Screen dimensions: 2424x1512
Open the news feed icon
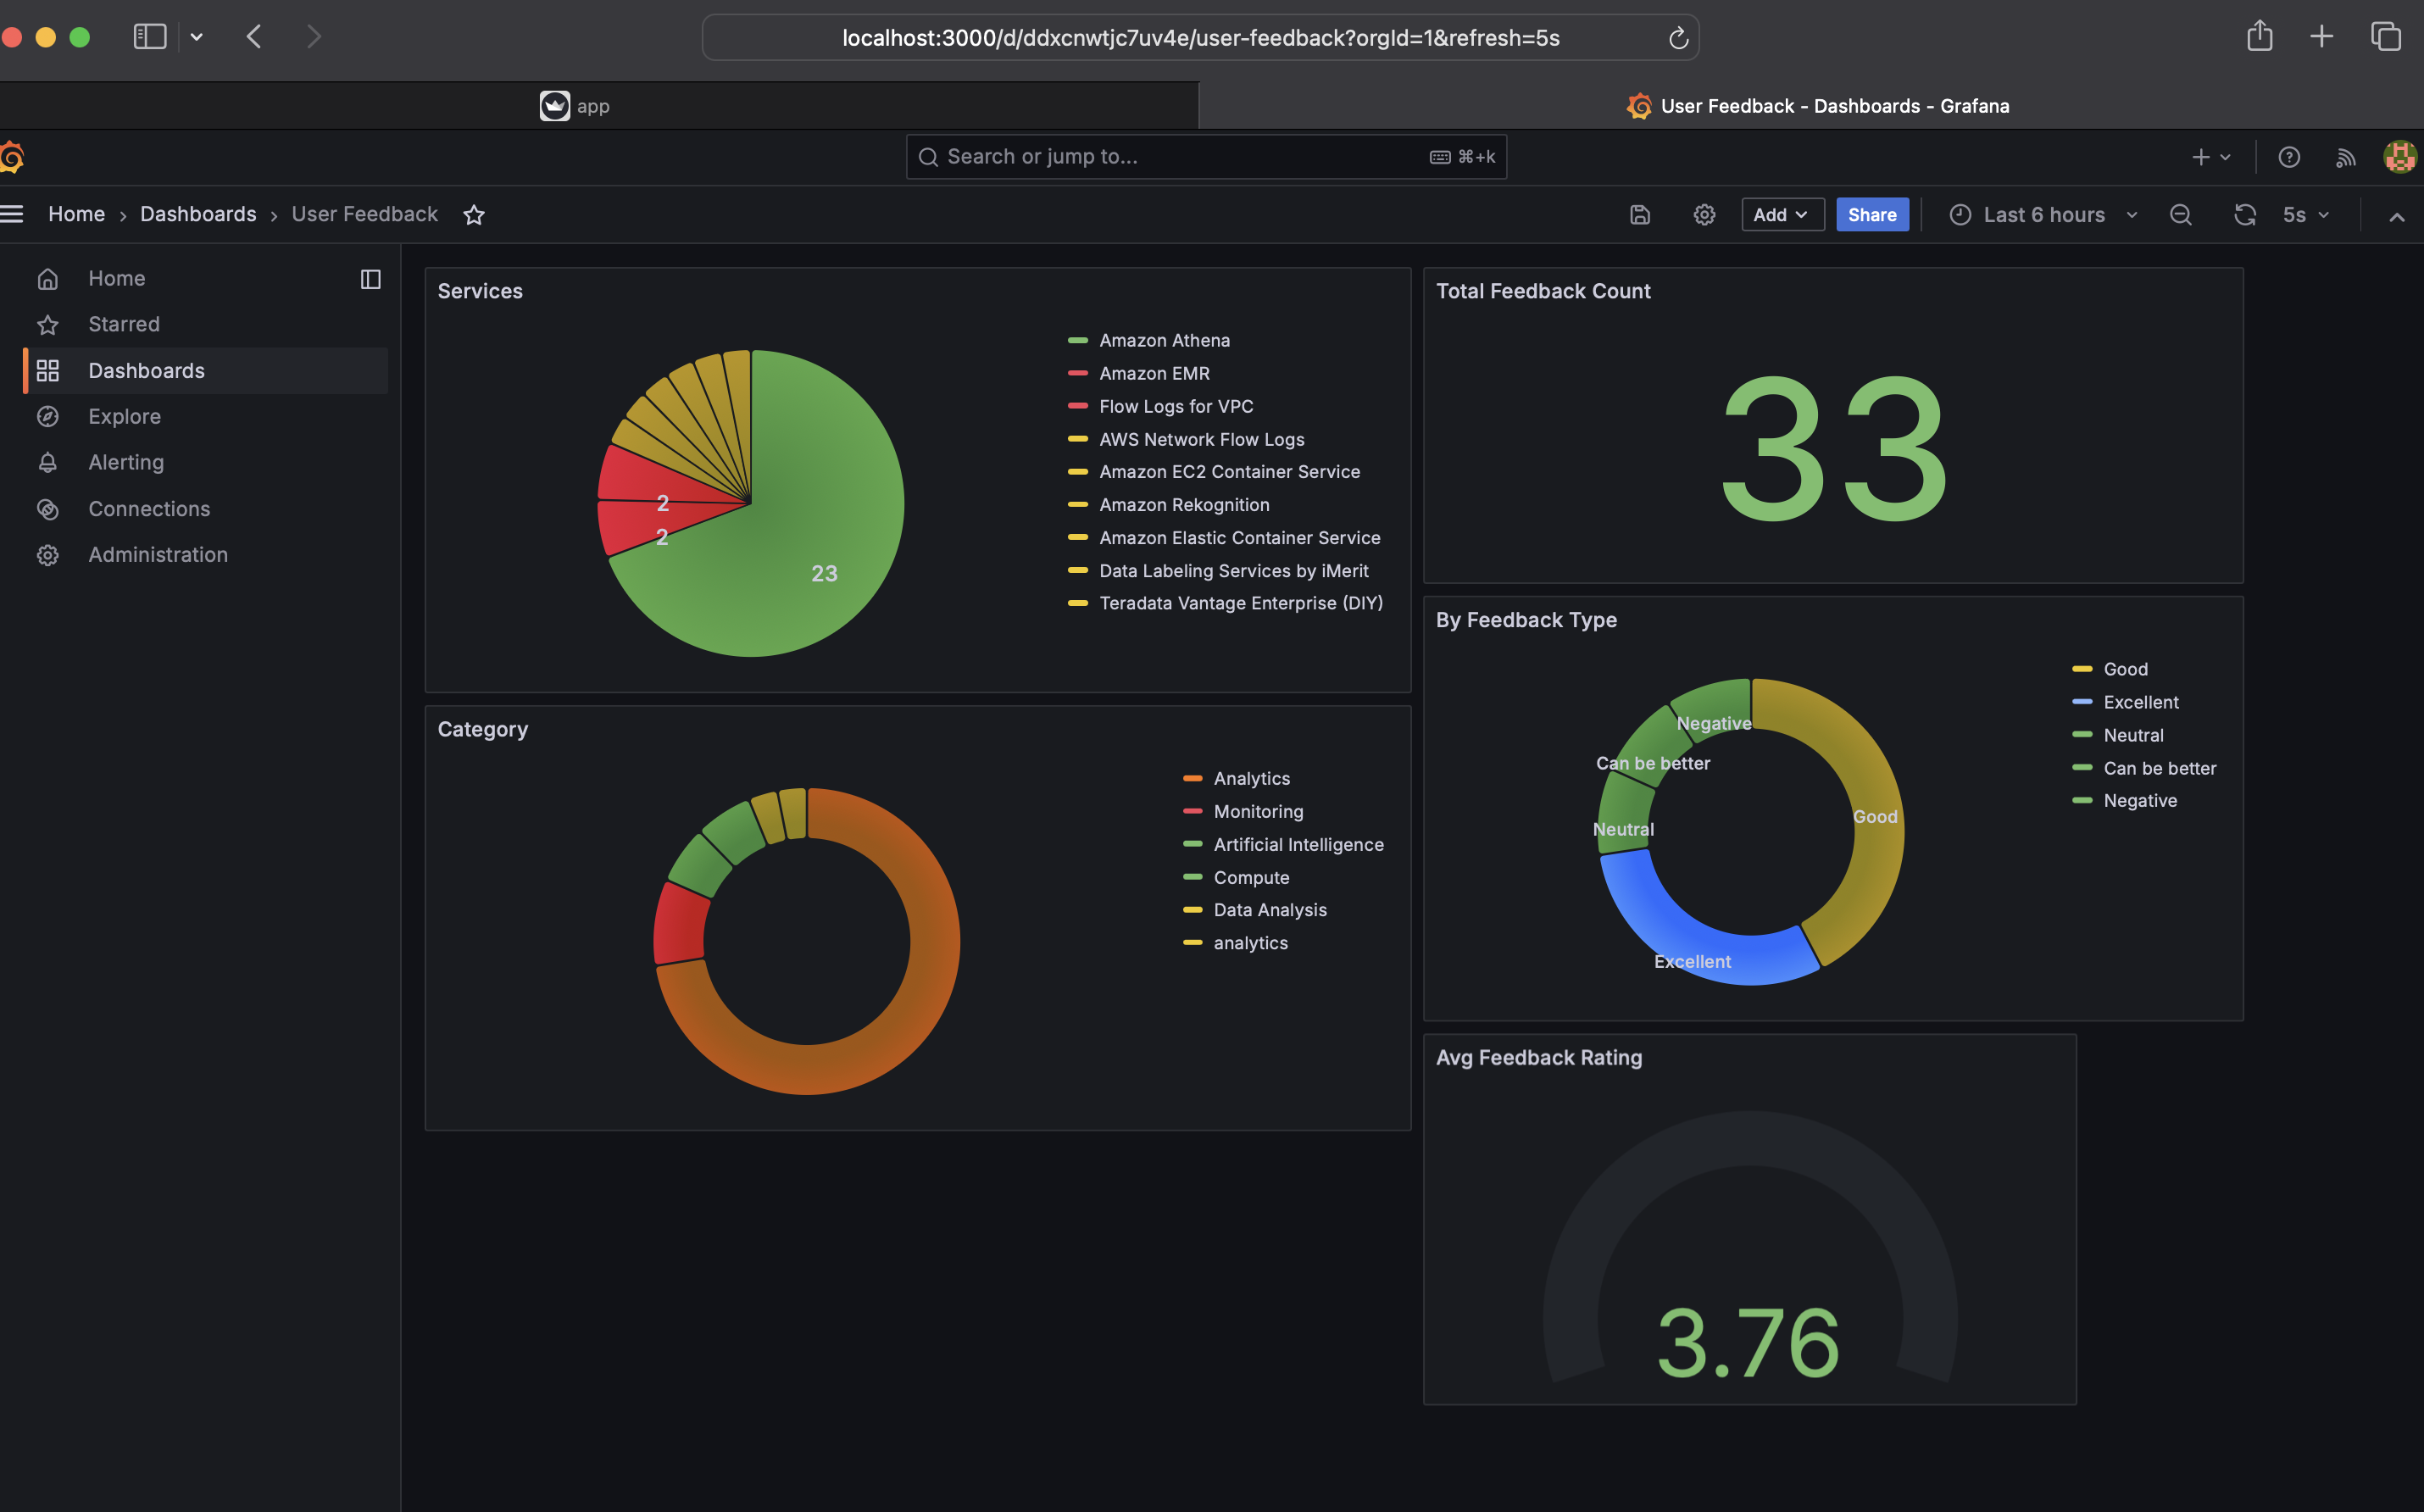point(2345,157)
